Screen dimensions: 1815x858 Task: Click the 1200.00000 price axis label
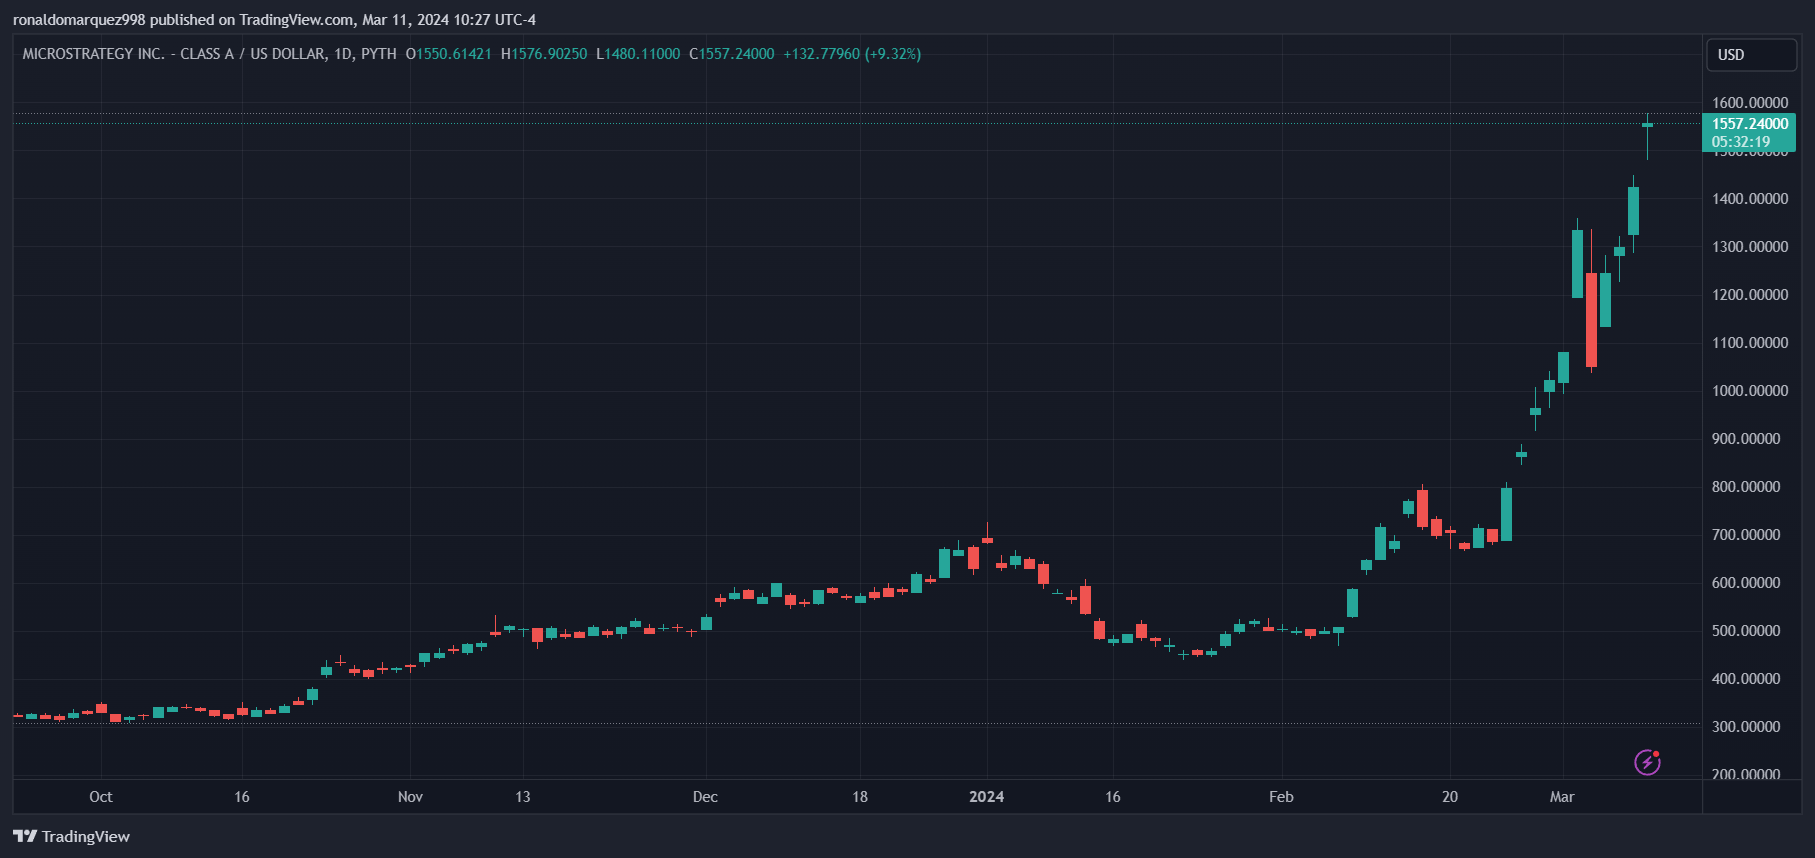coord(1750,295)
